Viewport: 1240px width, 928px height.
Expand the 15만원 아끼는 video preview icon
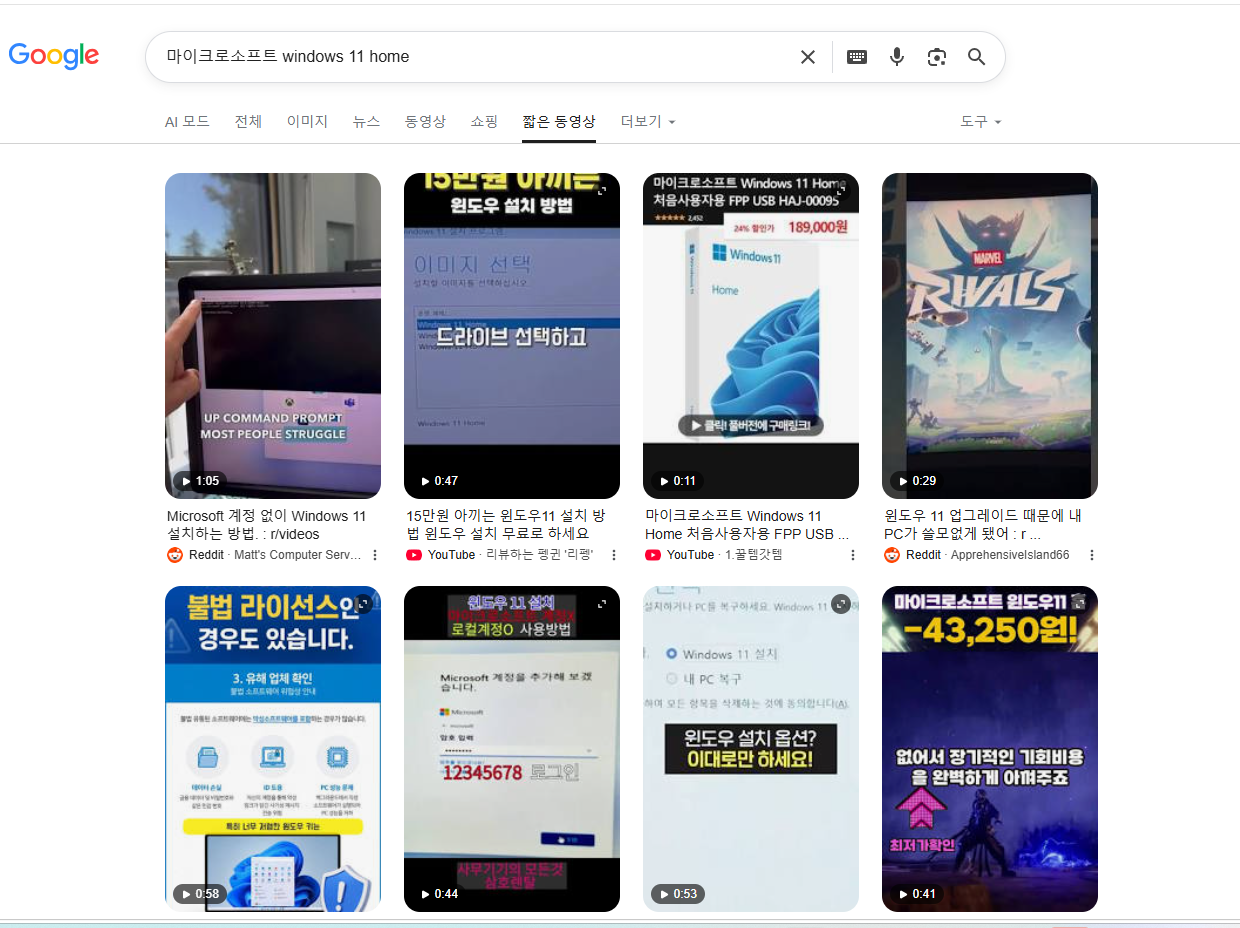(602, 191)
